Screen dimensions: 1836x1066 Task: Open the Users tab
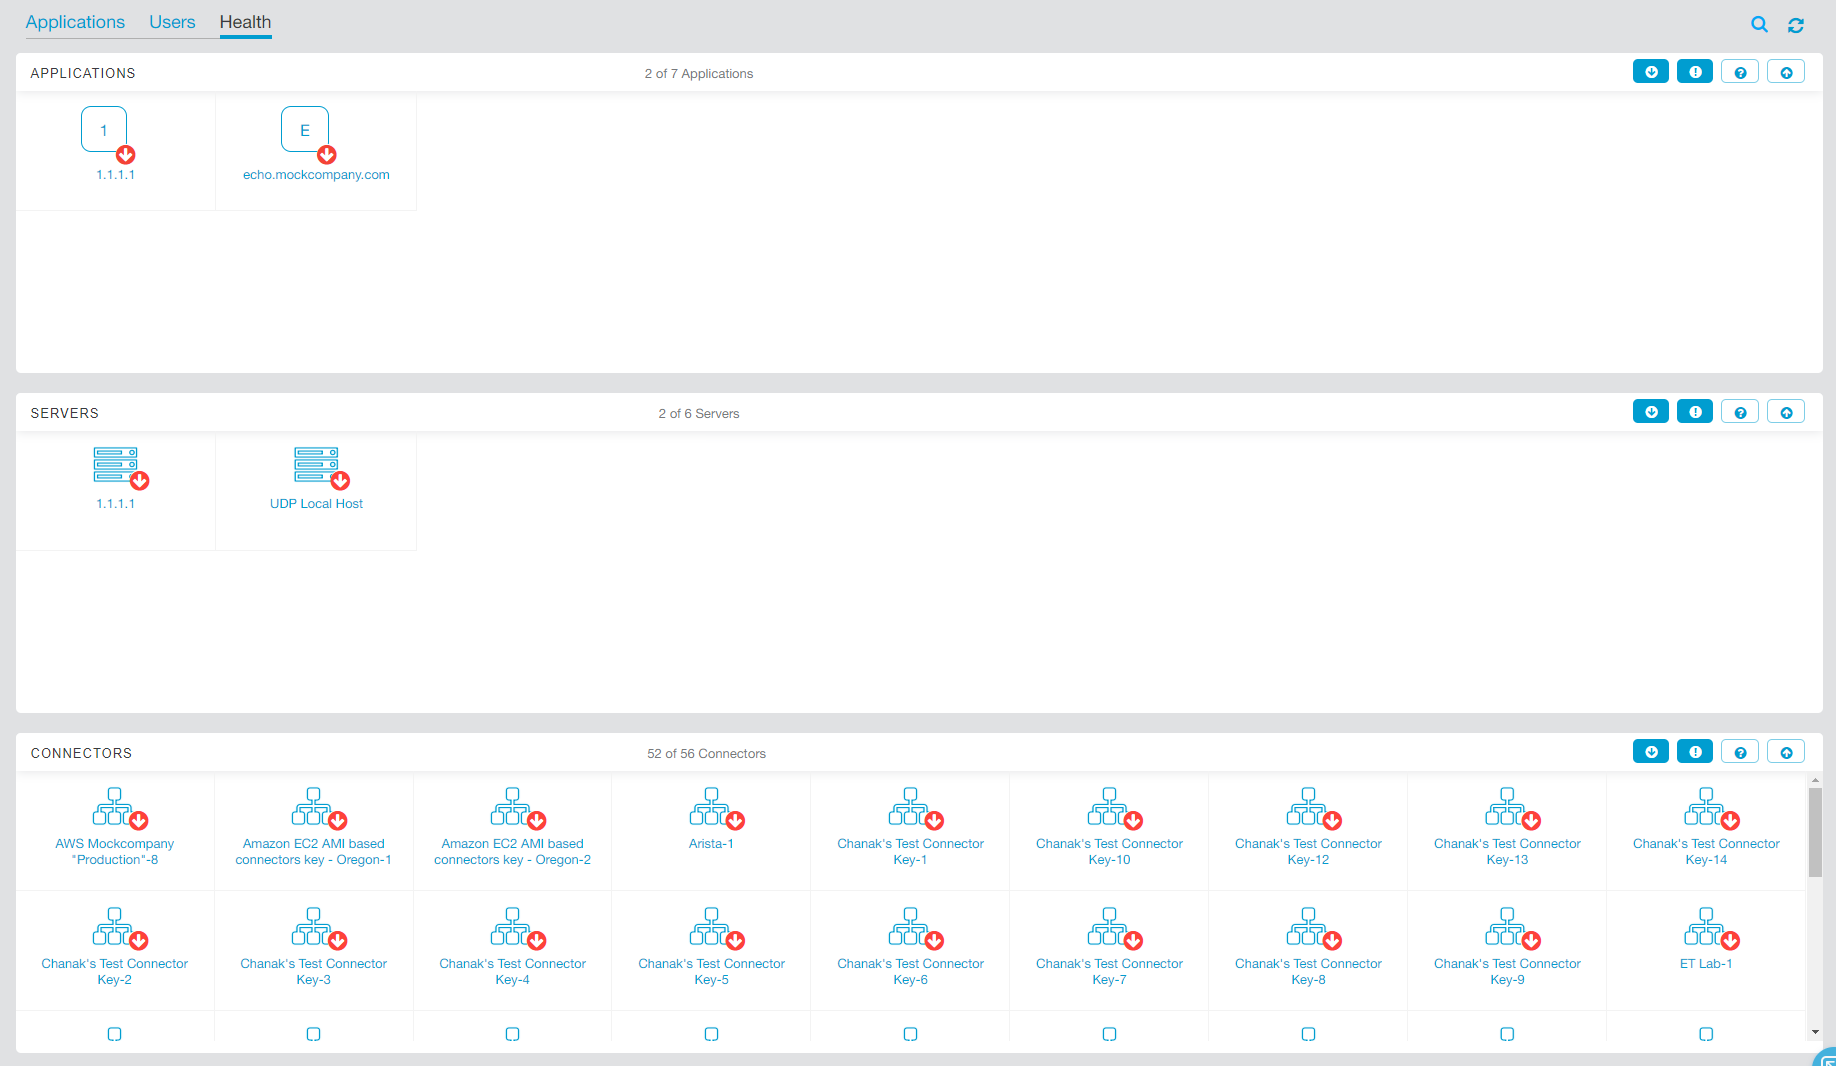pos(171,21)
